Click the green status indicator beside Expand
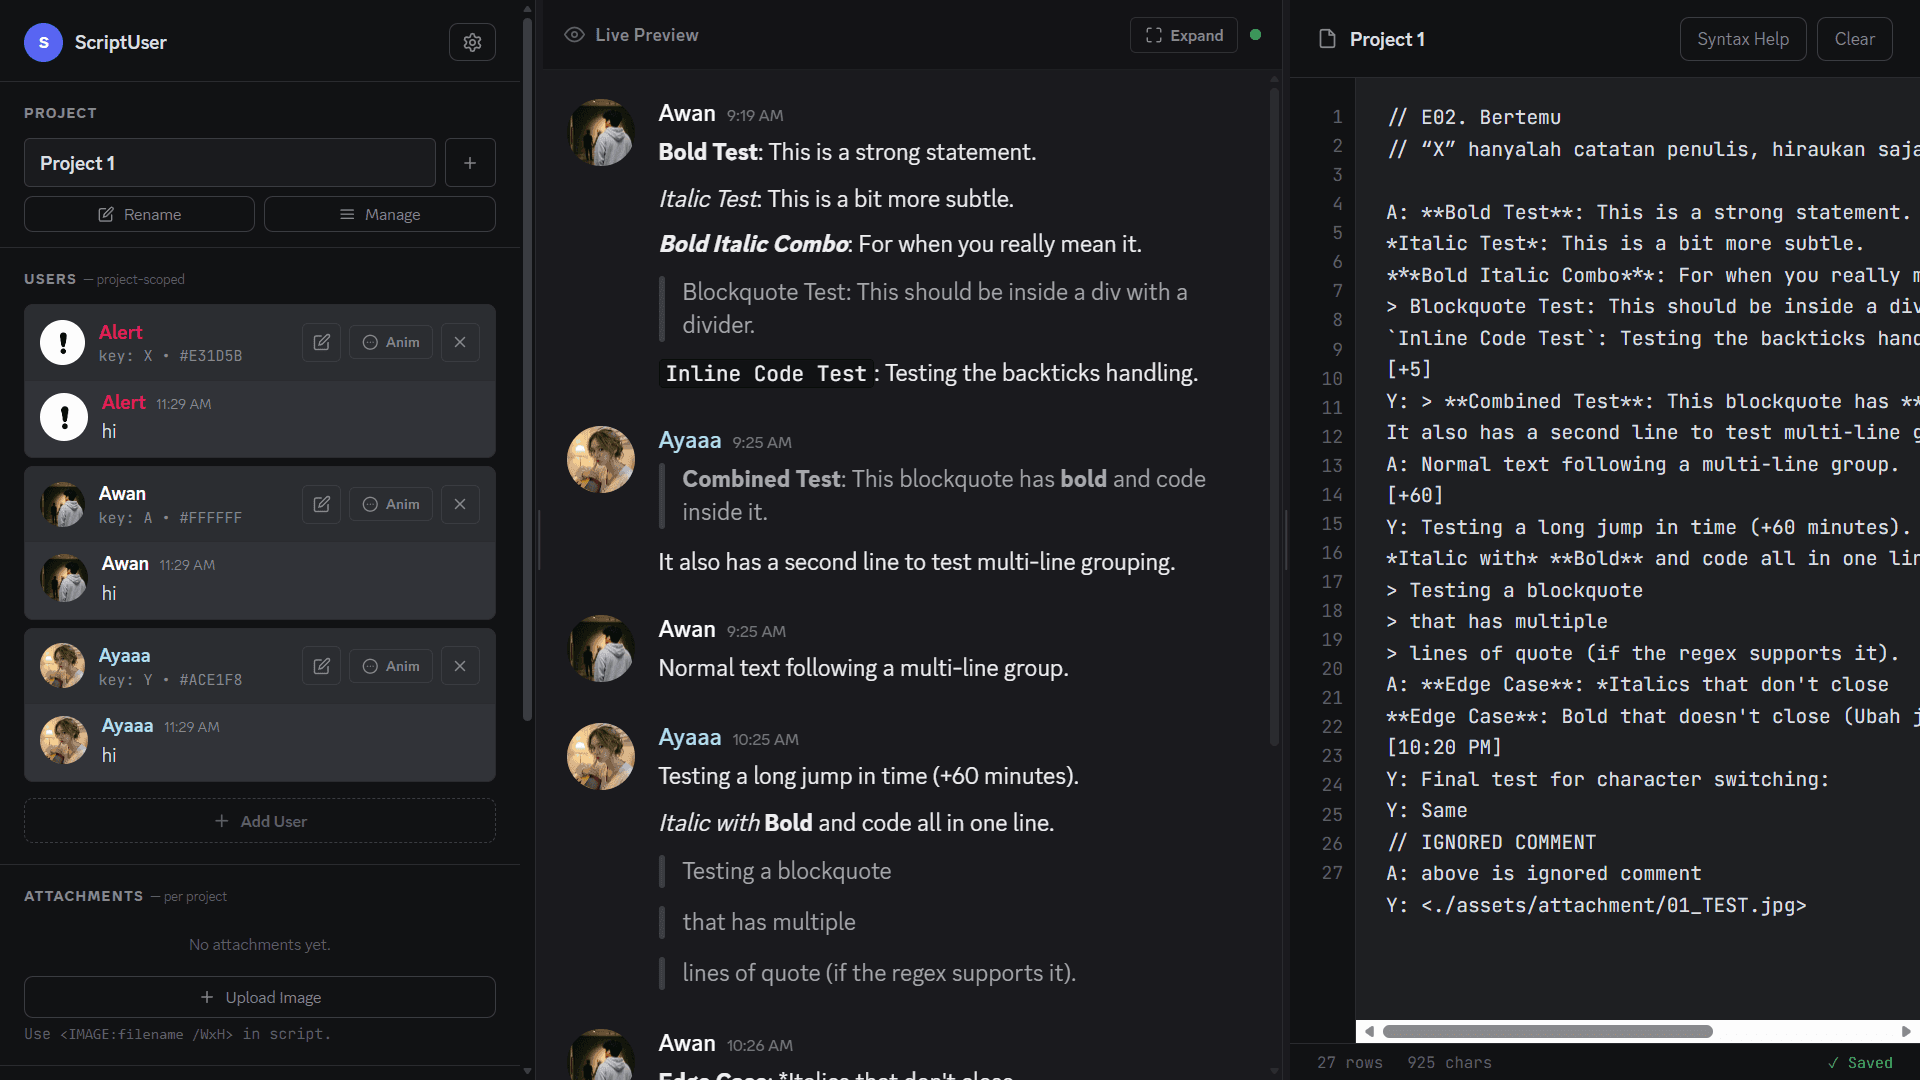The image size is (1920, 1080). click(1256, 33)
